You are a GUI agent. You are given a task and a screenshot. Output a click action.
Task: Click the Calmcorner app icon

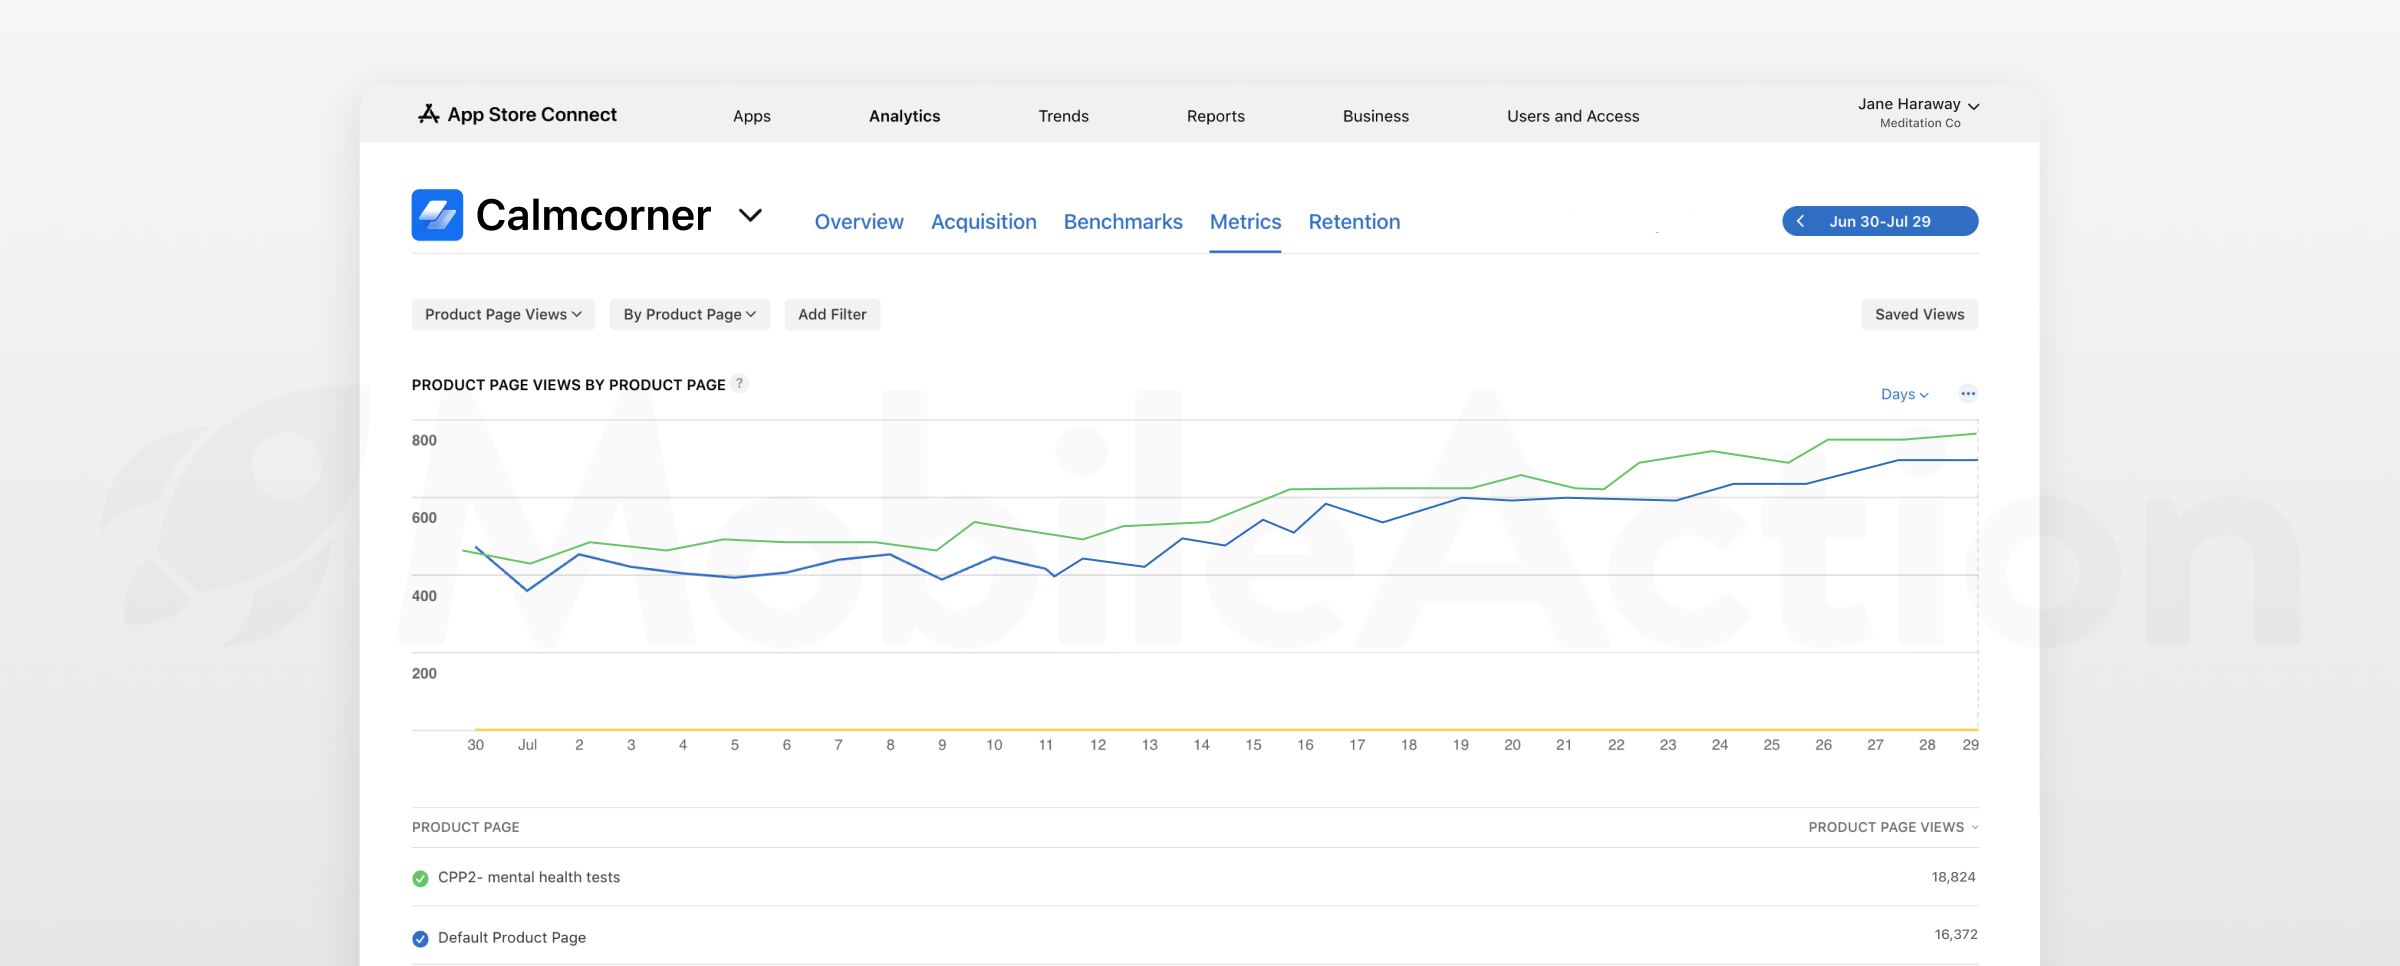click(437, 215)
